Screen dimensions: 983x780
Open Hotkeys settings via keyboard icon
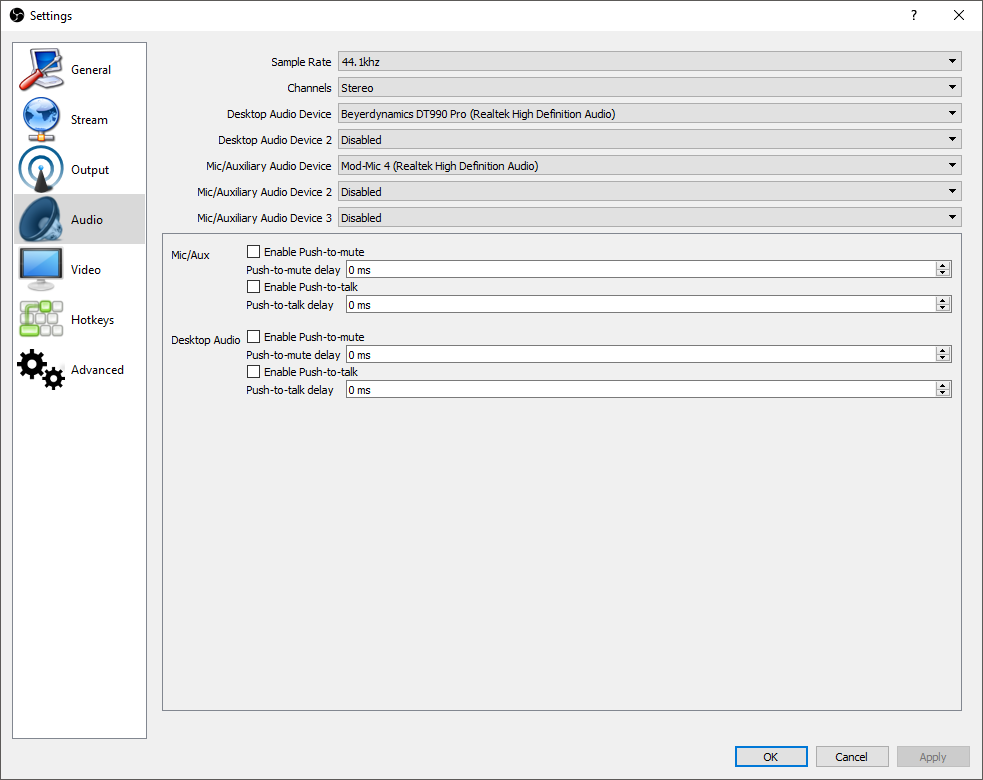[41, 319]
